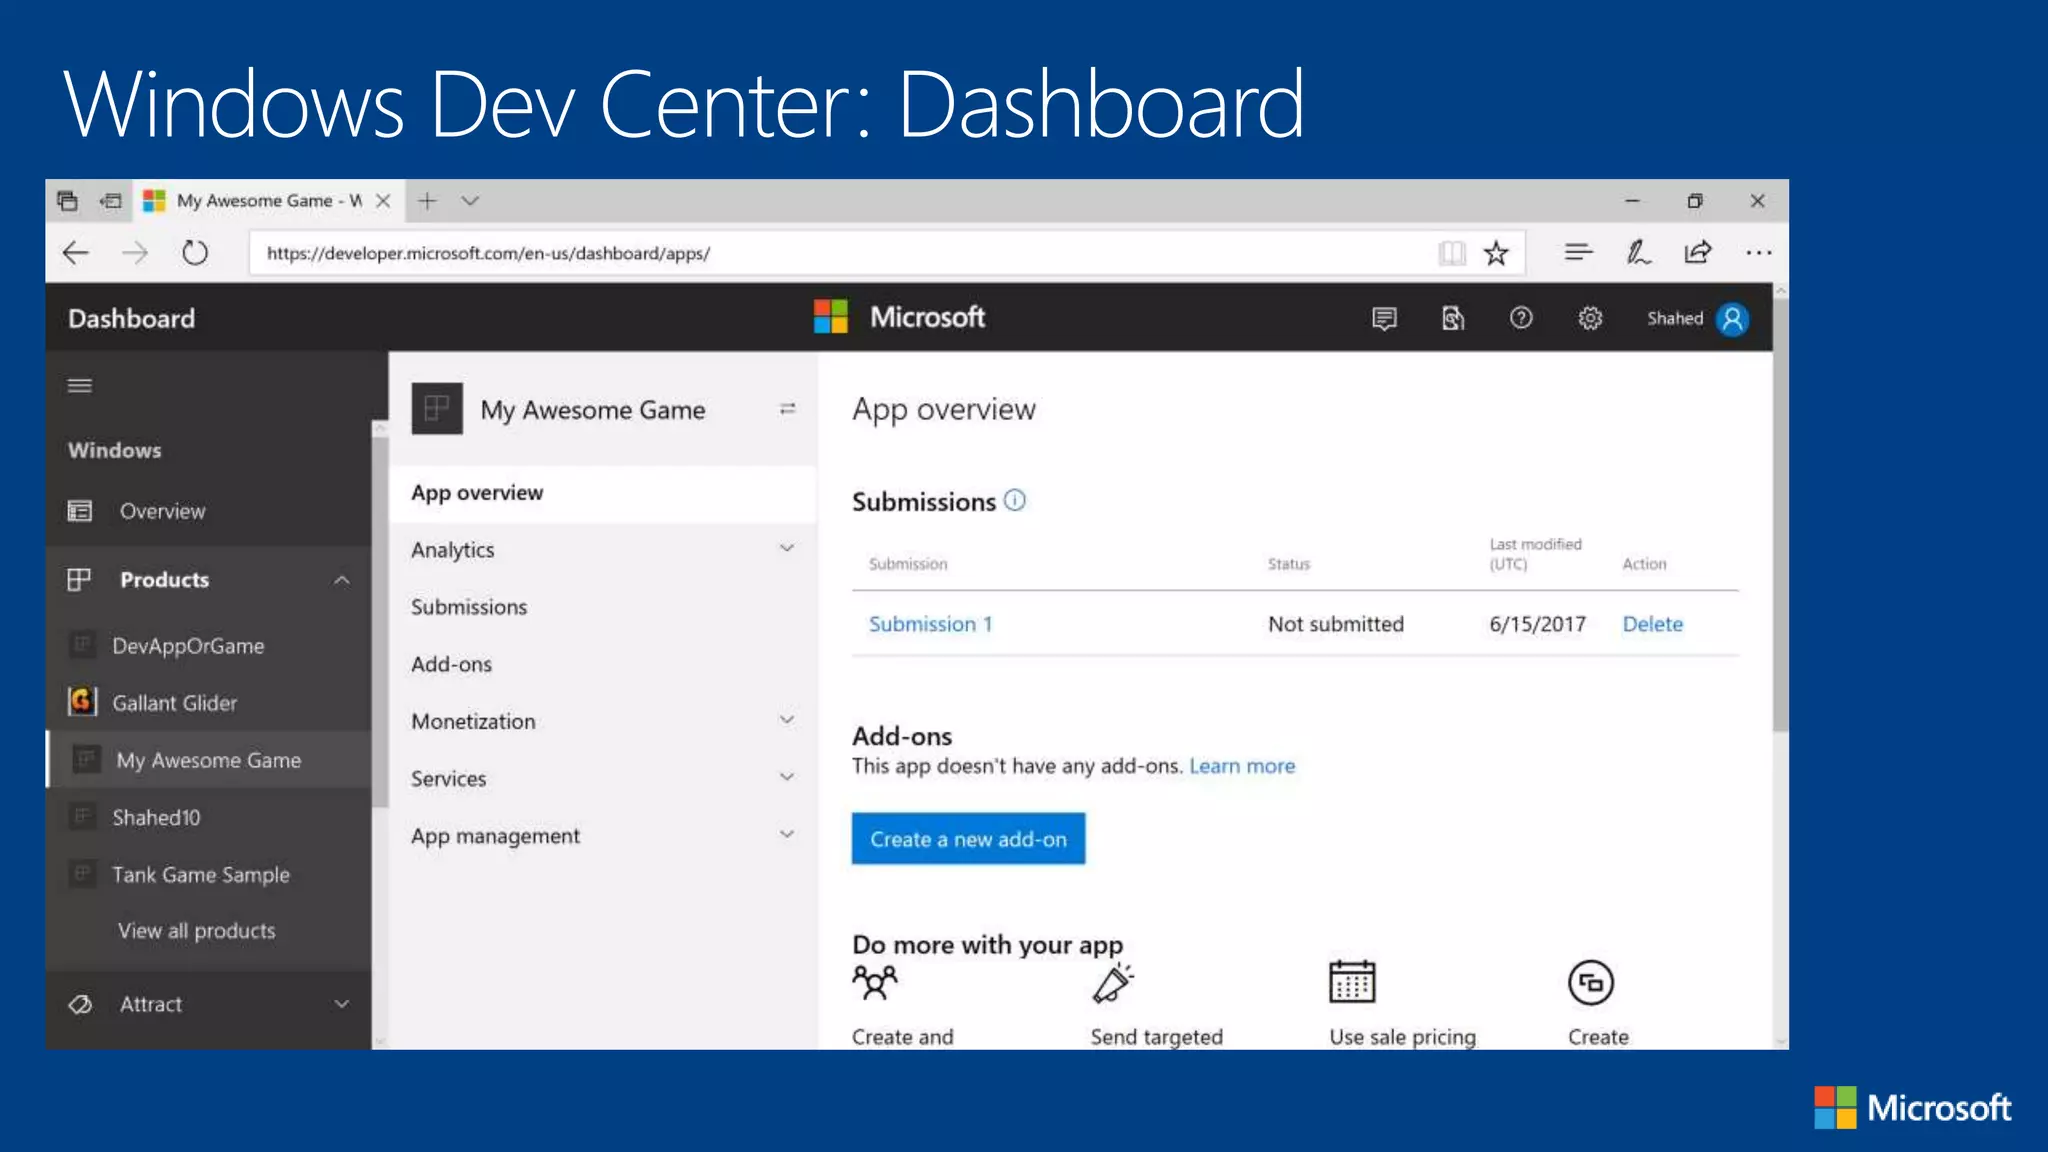2048x1152 pixels.
Task: Show tab previews chevron in tab bar
Action: (470, 201)
